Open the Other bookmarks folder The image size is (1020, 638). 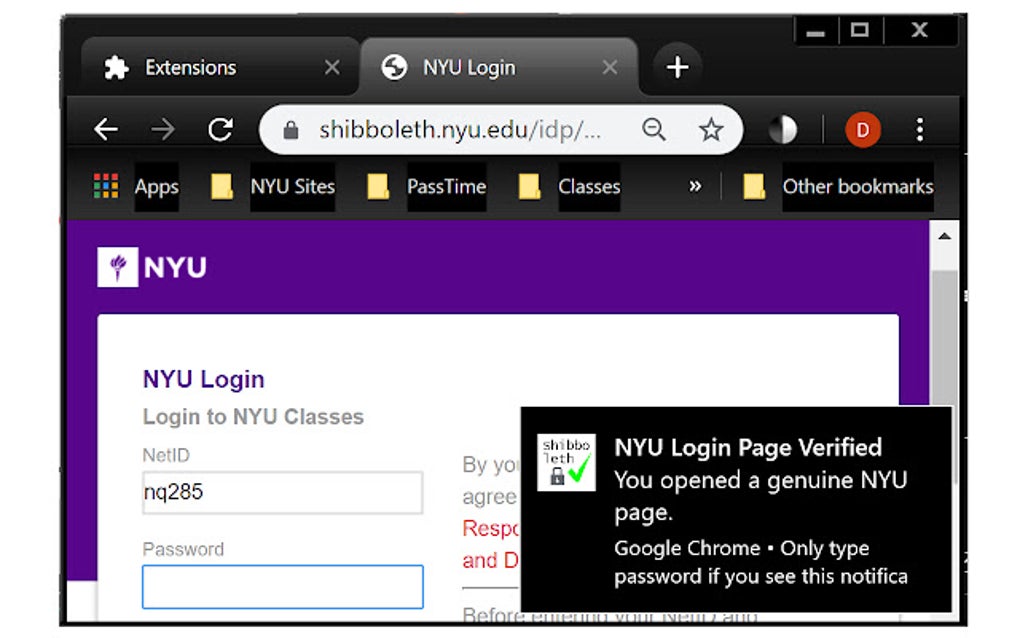838,187
